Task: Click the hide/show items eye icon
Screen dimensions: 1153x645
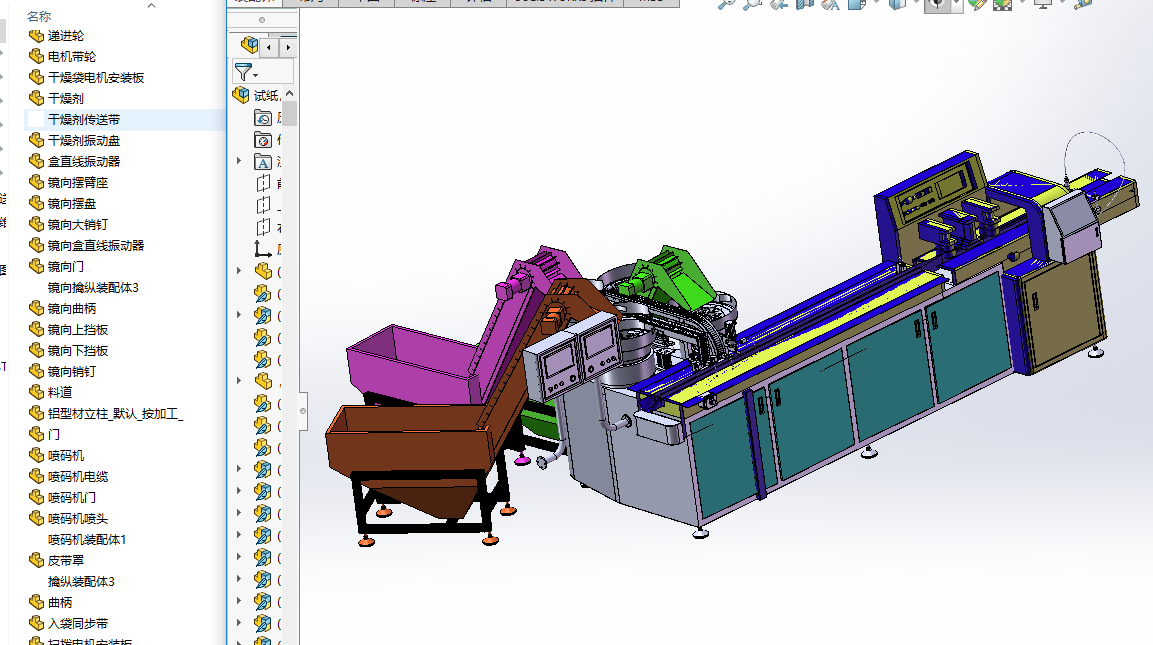Action: pos(936,4)
